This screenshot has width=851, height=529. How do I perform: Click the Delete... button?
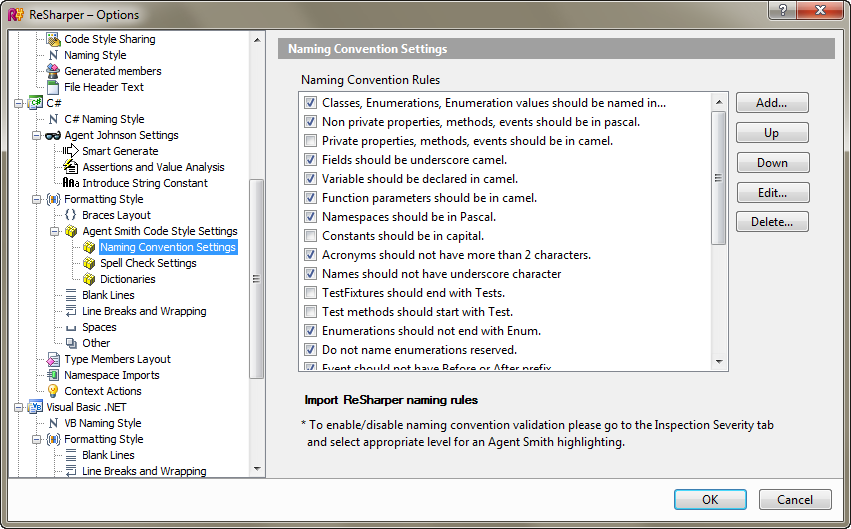pyautogui.click(x=772, y=221)
